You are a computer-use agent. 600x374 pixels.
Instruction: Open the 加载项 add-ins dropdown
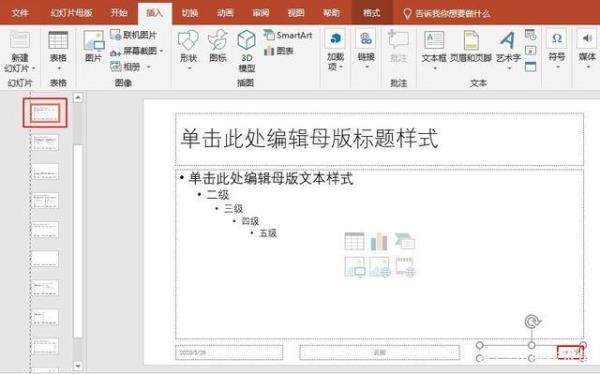[335, 51]
